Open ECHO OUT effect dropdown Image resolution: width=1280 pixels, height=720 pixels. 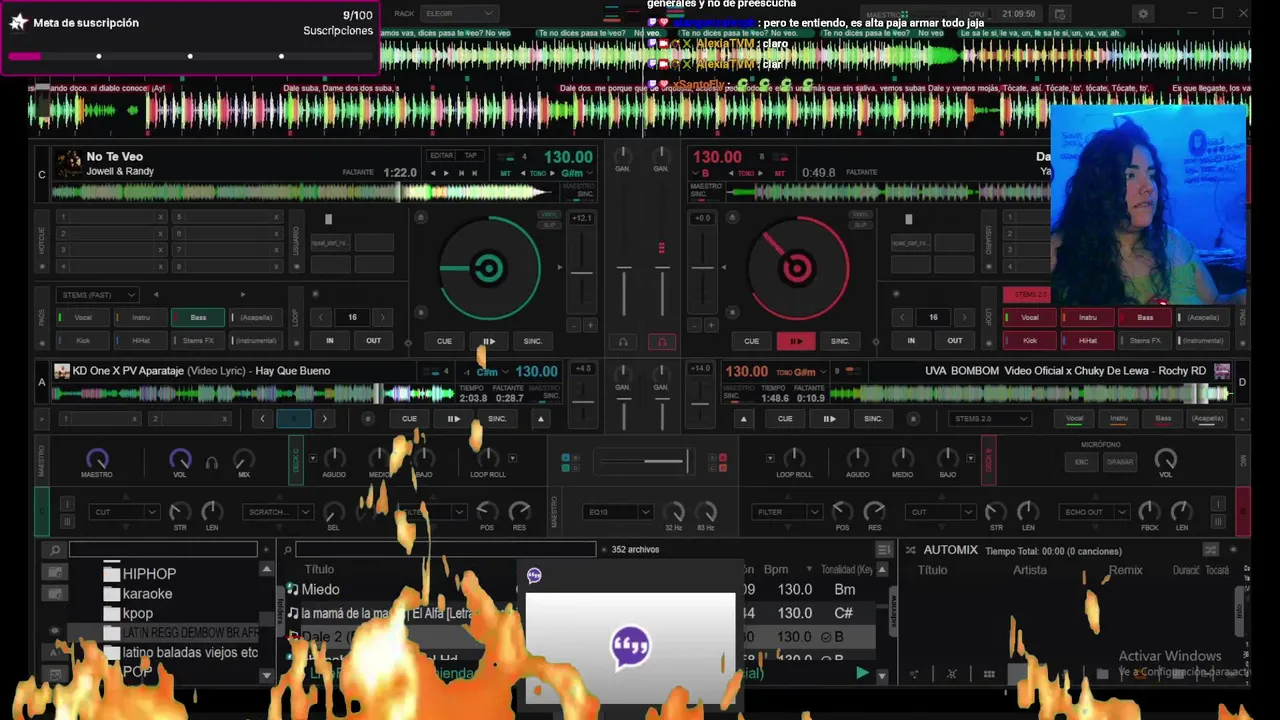[1095, 512]
